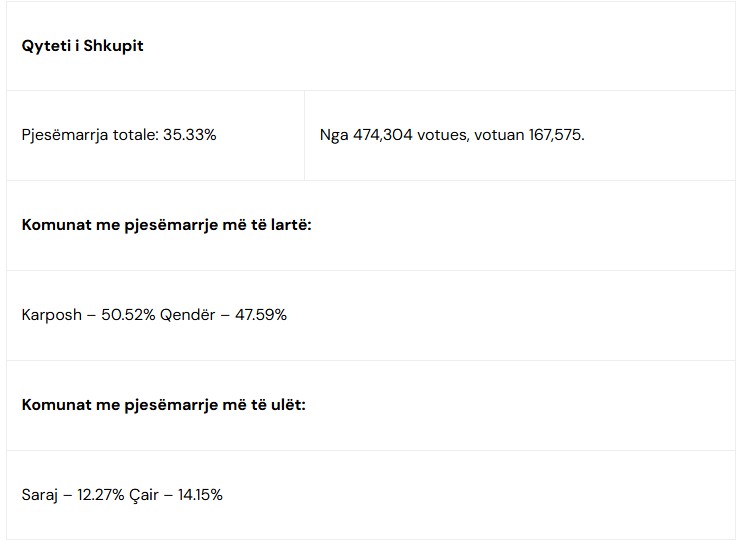Screen dimensions: 739x541
Task: Select the 35.33% total turnout value
Action: click(x=190, y=135)
